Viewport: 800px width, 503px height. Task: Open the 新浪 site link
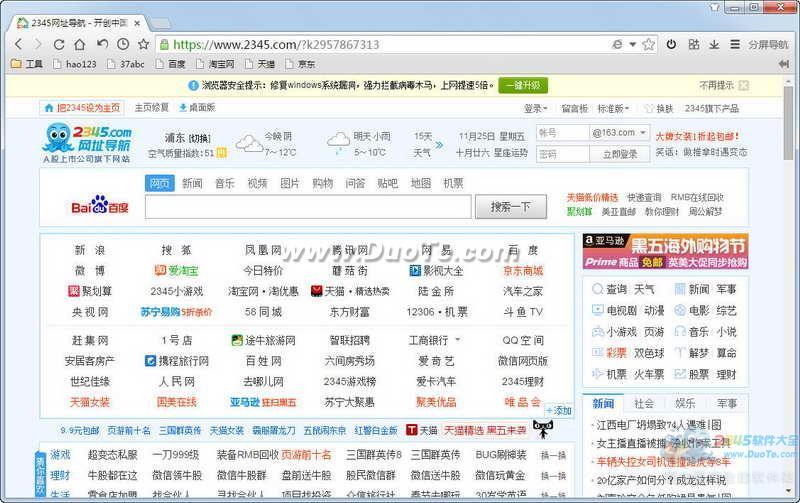click(x=90, y=250)
